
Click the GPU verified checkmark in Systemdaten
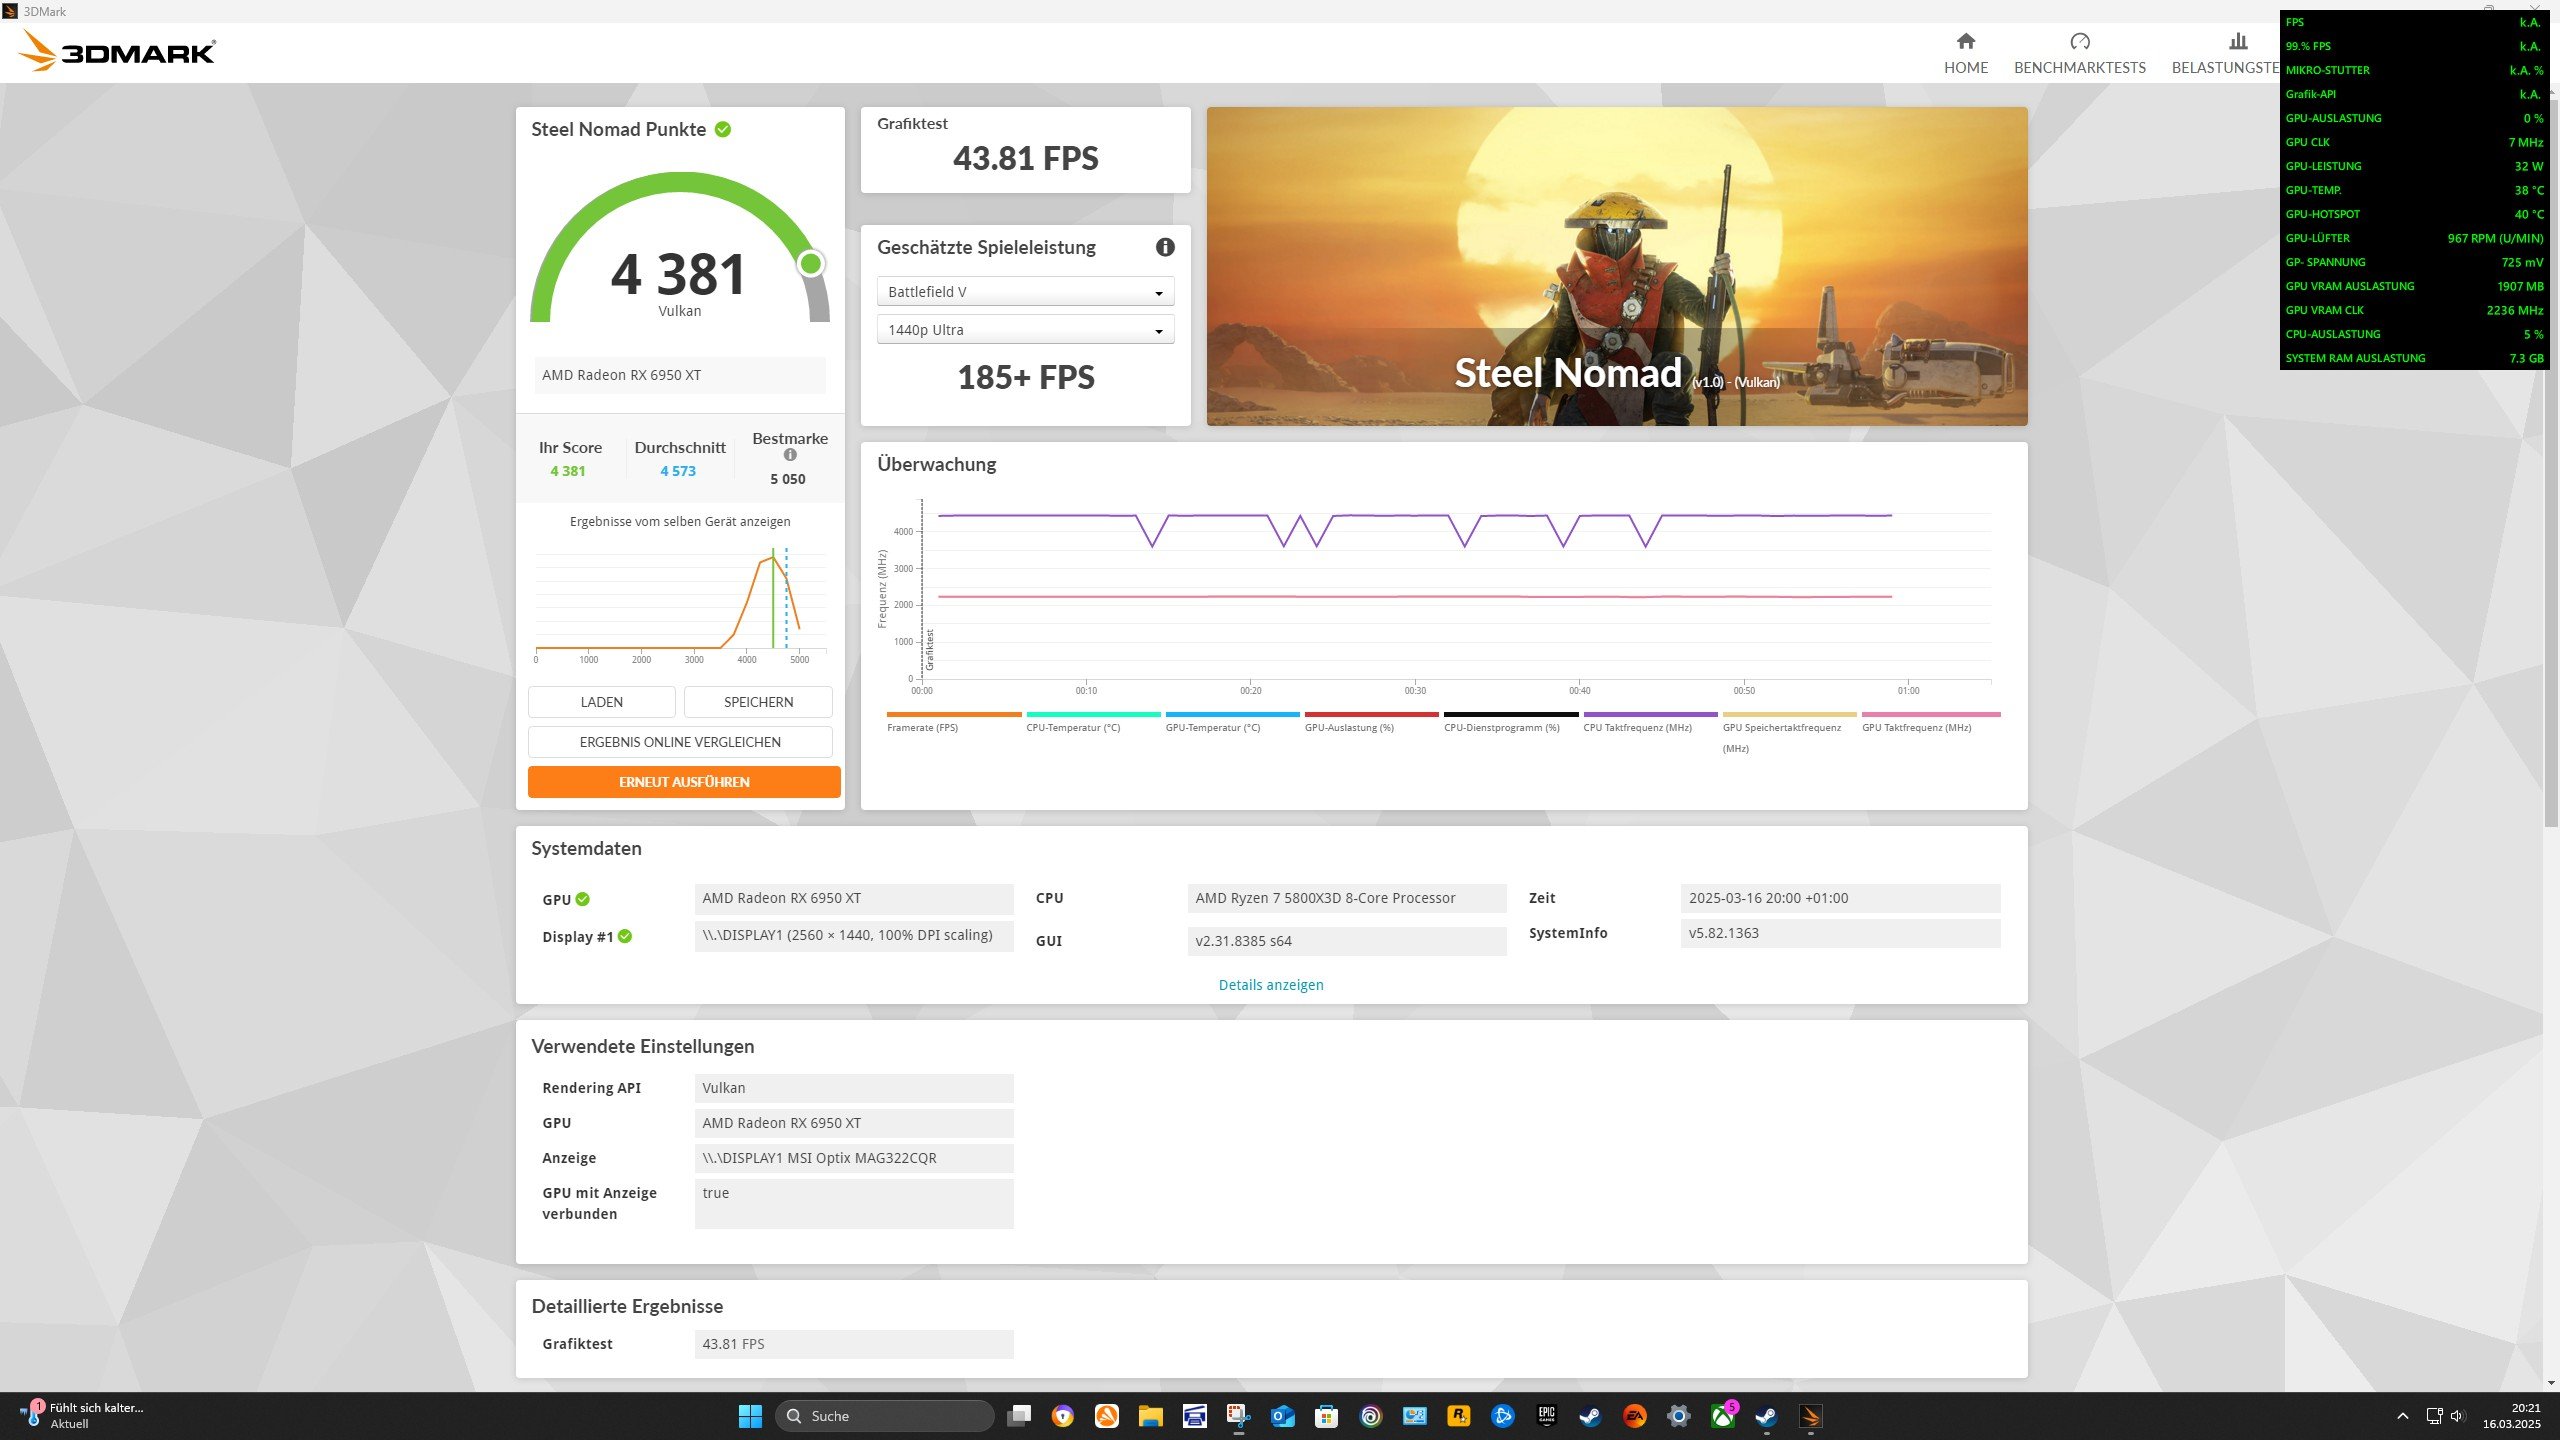pos(583,899)
